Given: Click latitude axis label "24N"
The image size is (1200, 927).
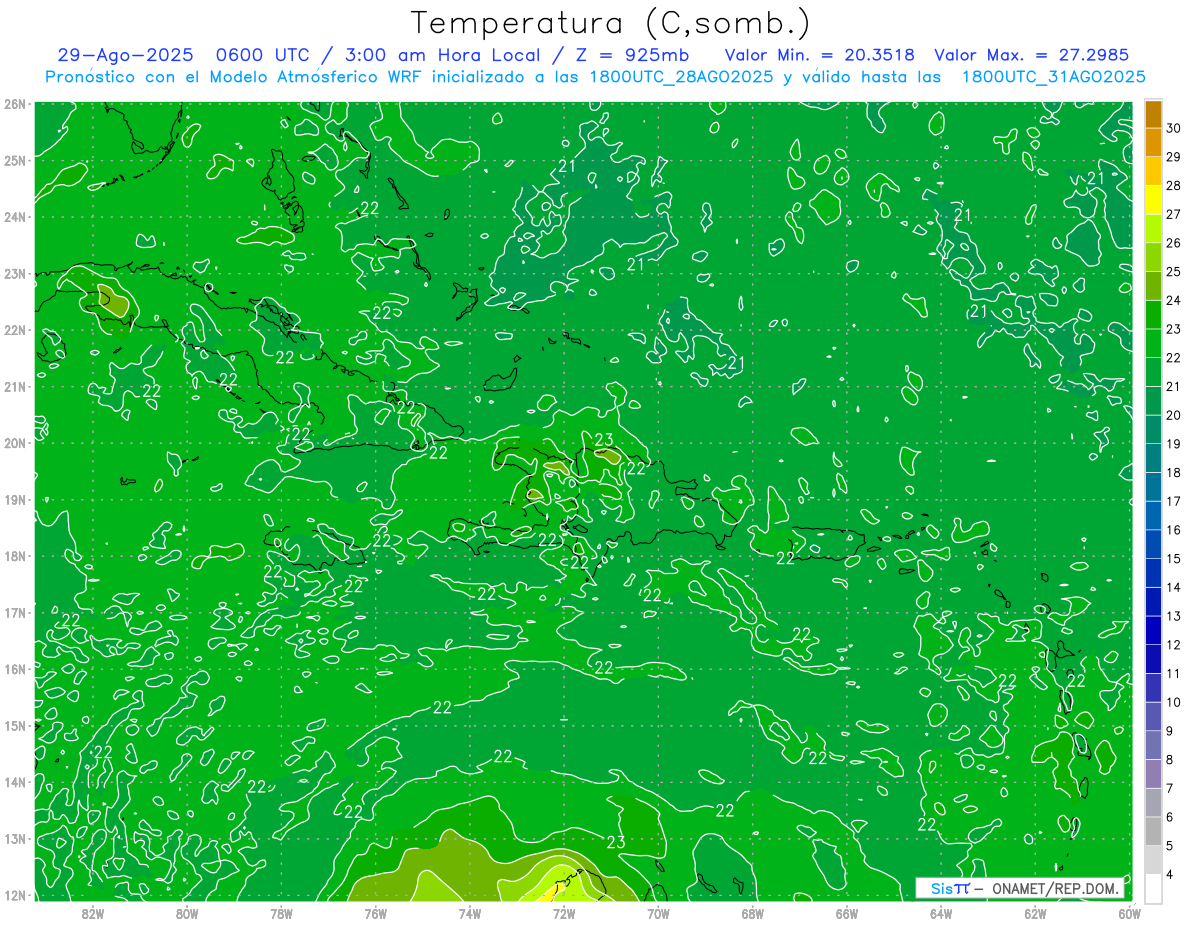Looking at the screenshot, I should tap(15, 217).
